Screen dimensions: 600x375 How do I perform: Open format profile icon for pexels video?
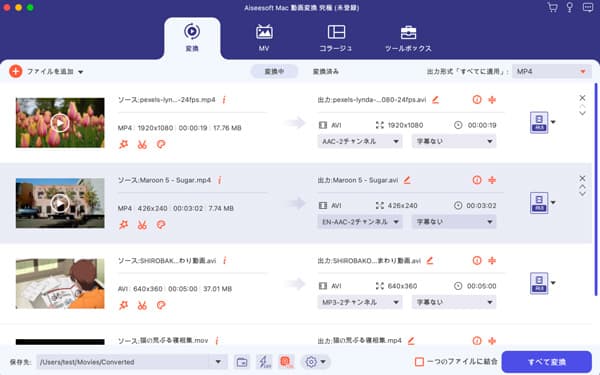[x=539, y=122]
